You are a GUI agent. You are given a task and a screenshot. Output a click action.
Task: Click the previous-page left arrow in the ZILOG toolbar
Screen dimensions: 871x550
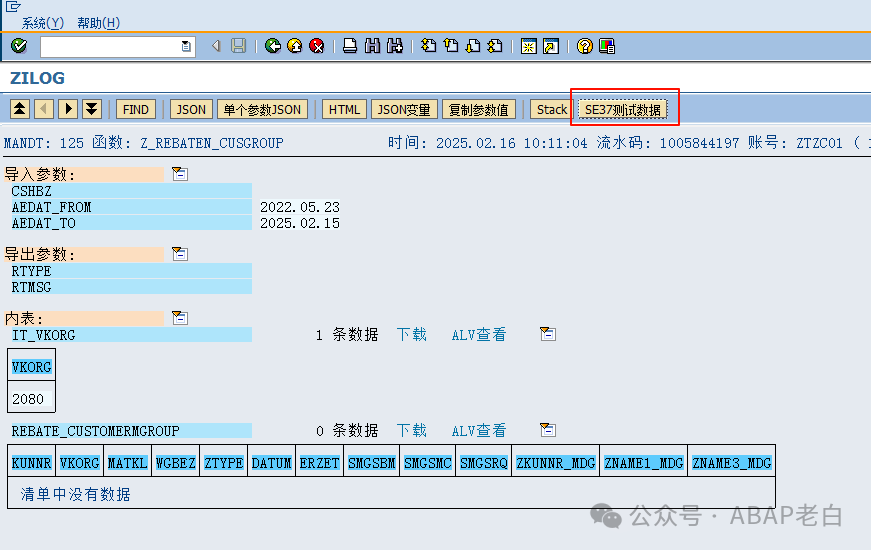pyautogui.click(x=44, y=109)
